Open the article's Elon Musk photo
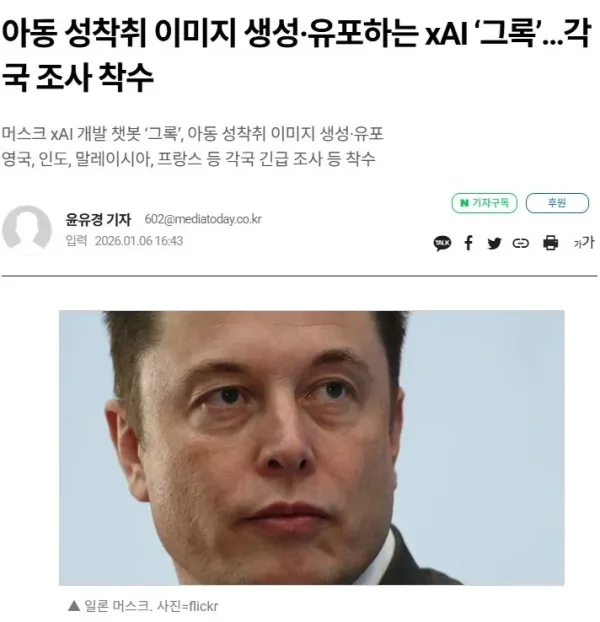This screenshot has width=600, height=622. (x=312, y=447)
